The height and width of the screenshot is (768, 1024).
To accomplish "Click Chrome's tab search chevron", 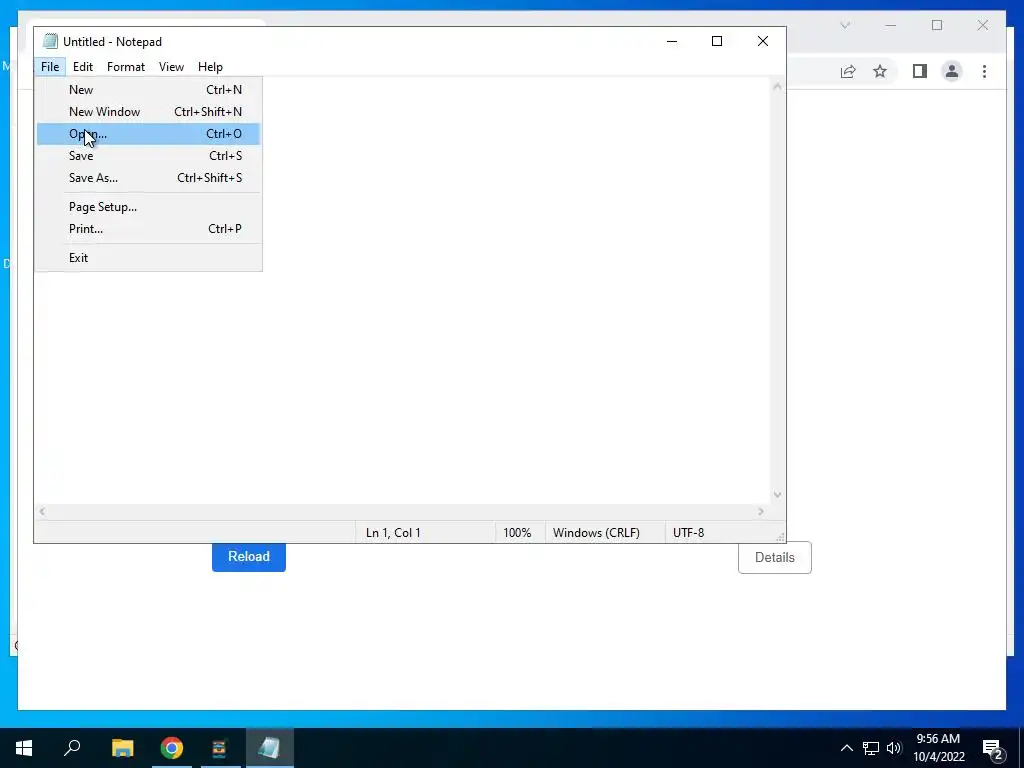I will [x=844, y=25].
